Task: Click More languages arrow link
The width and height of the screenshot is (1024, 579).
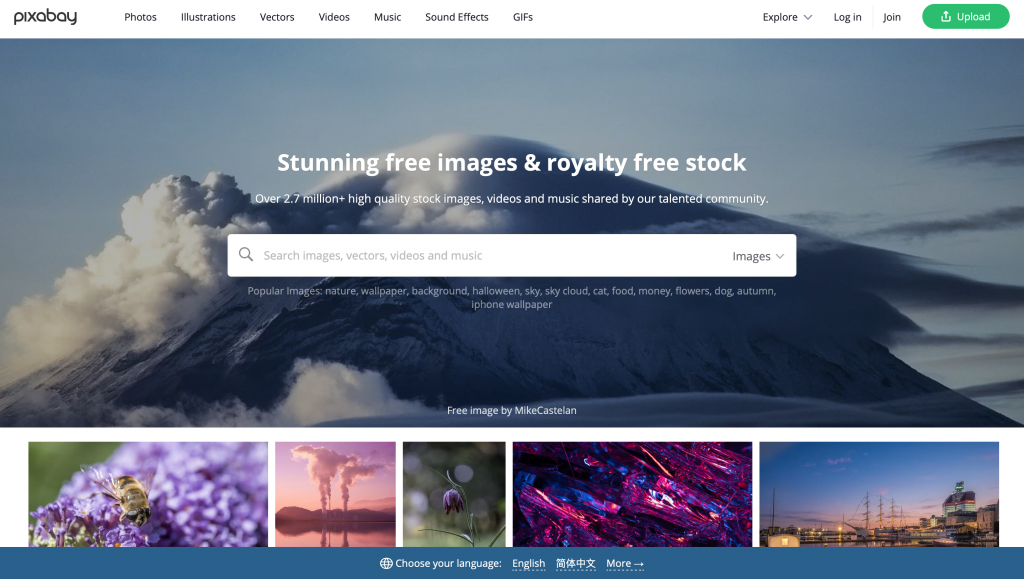Action: (x=625, y=563)
